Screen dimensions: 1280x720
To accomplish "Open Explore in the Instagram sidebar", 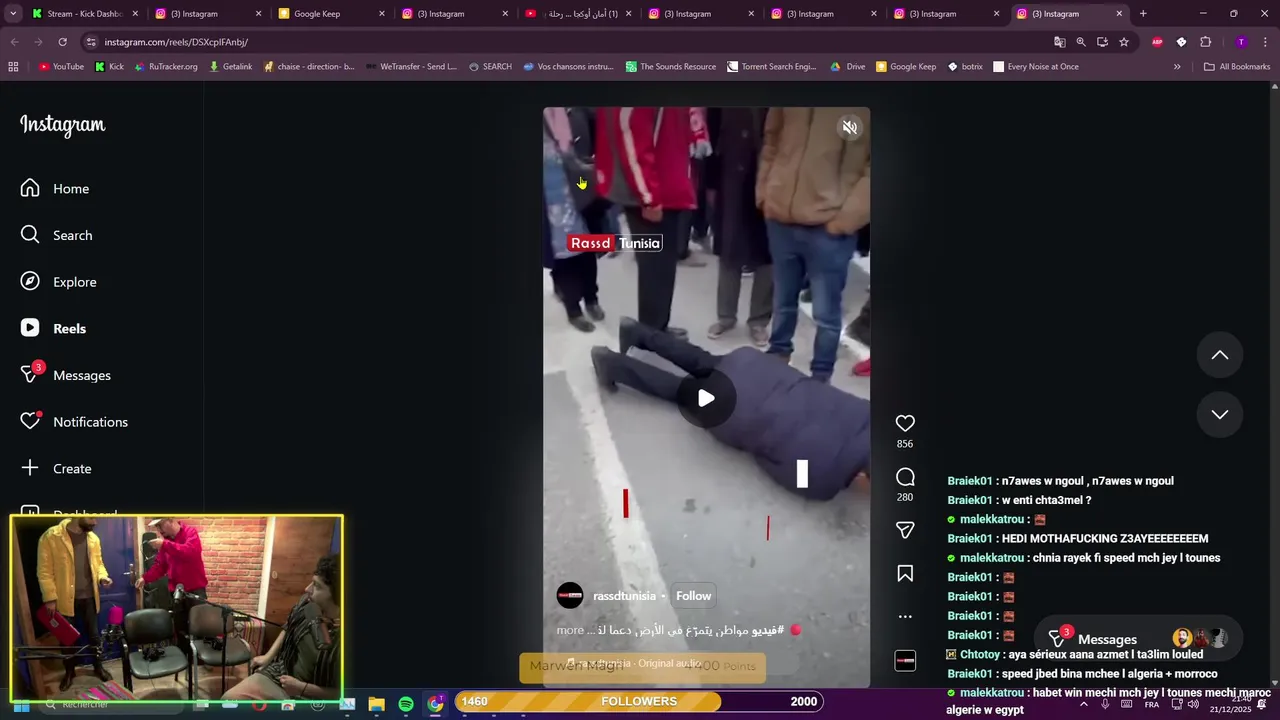I will (x=58, y=282).
